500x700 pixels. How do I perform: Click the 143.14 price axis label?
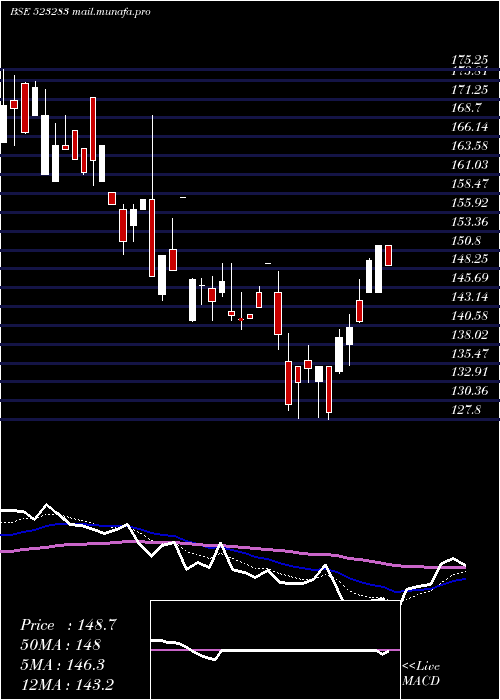(469, 297)
